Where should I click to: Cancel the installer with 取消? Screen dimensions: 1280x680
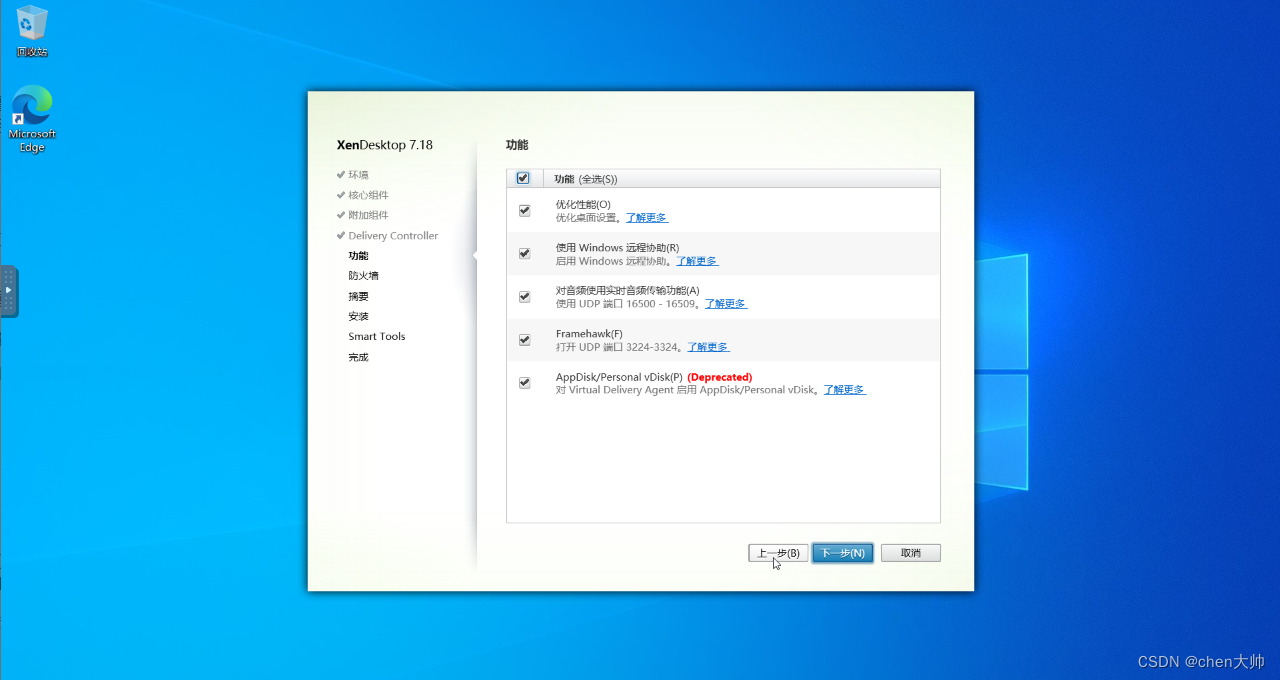(x=910, y=553)
